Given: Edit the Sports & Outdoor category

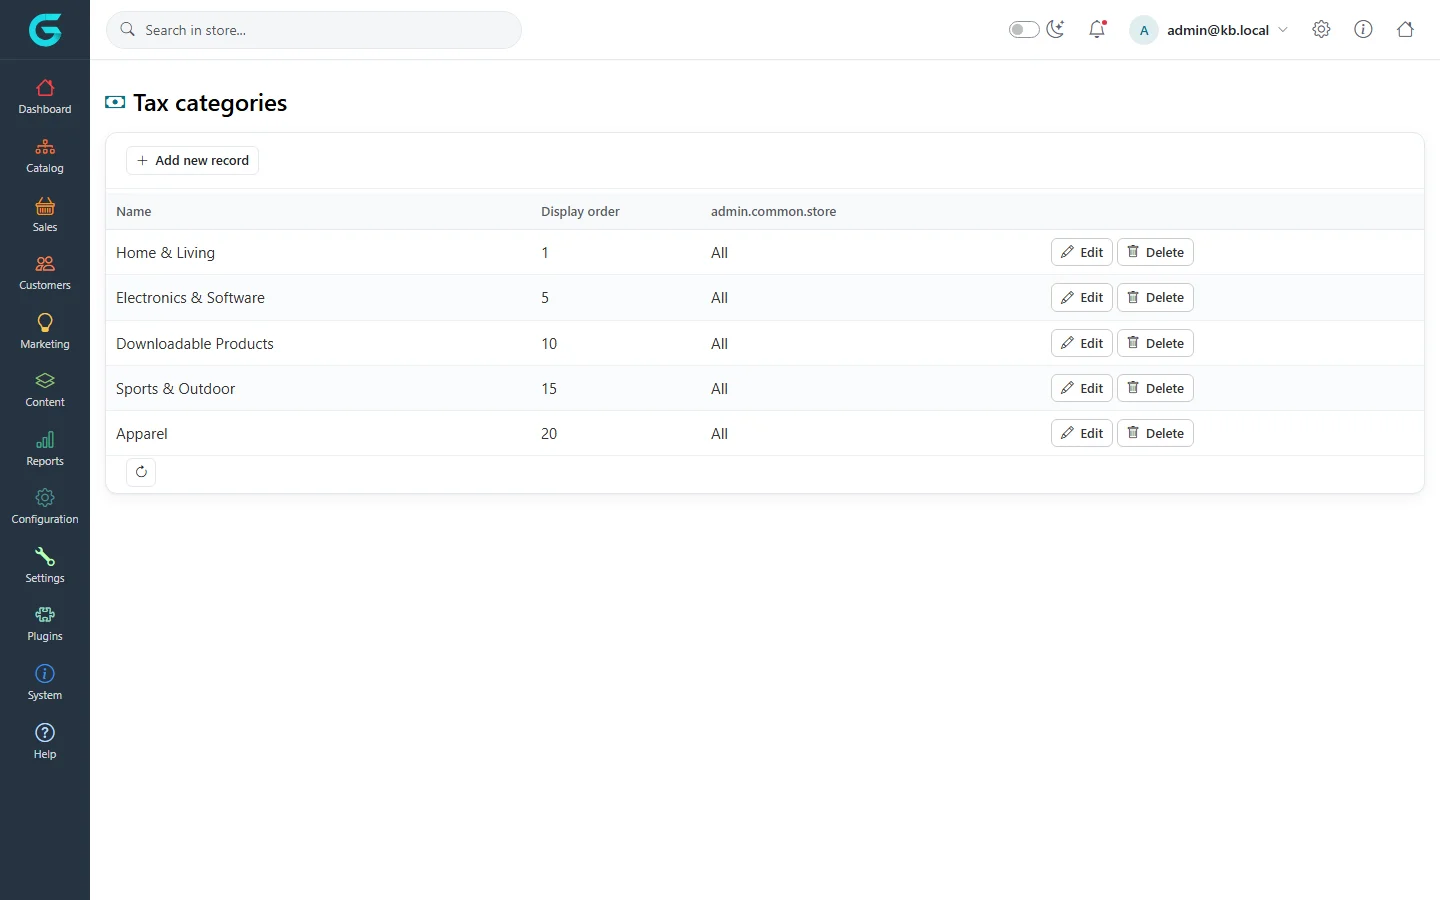Looking at the screenshot, I should 1082,388.
